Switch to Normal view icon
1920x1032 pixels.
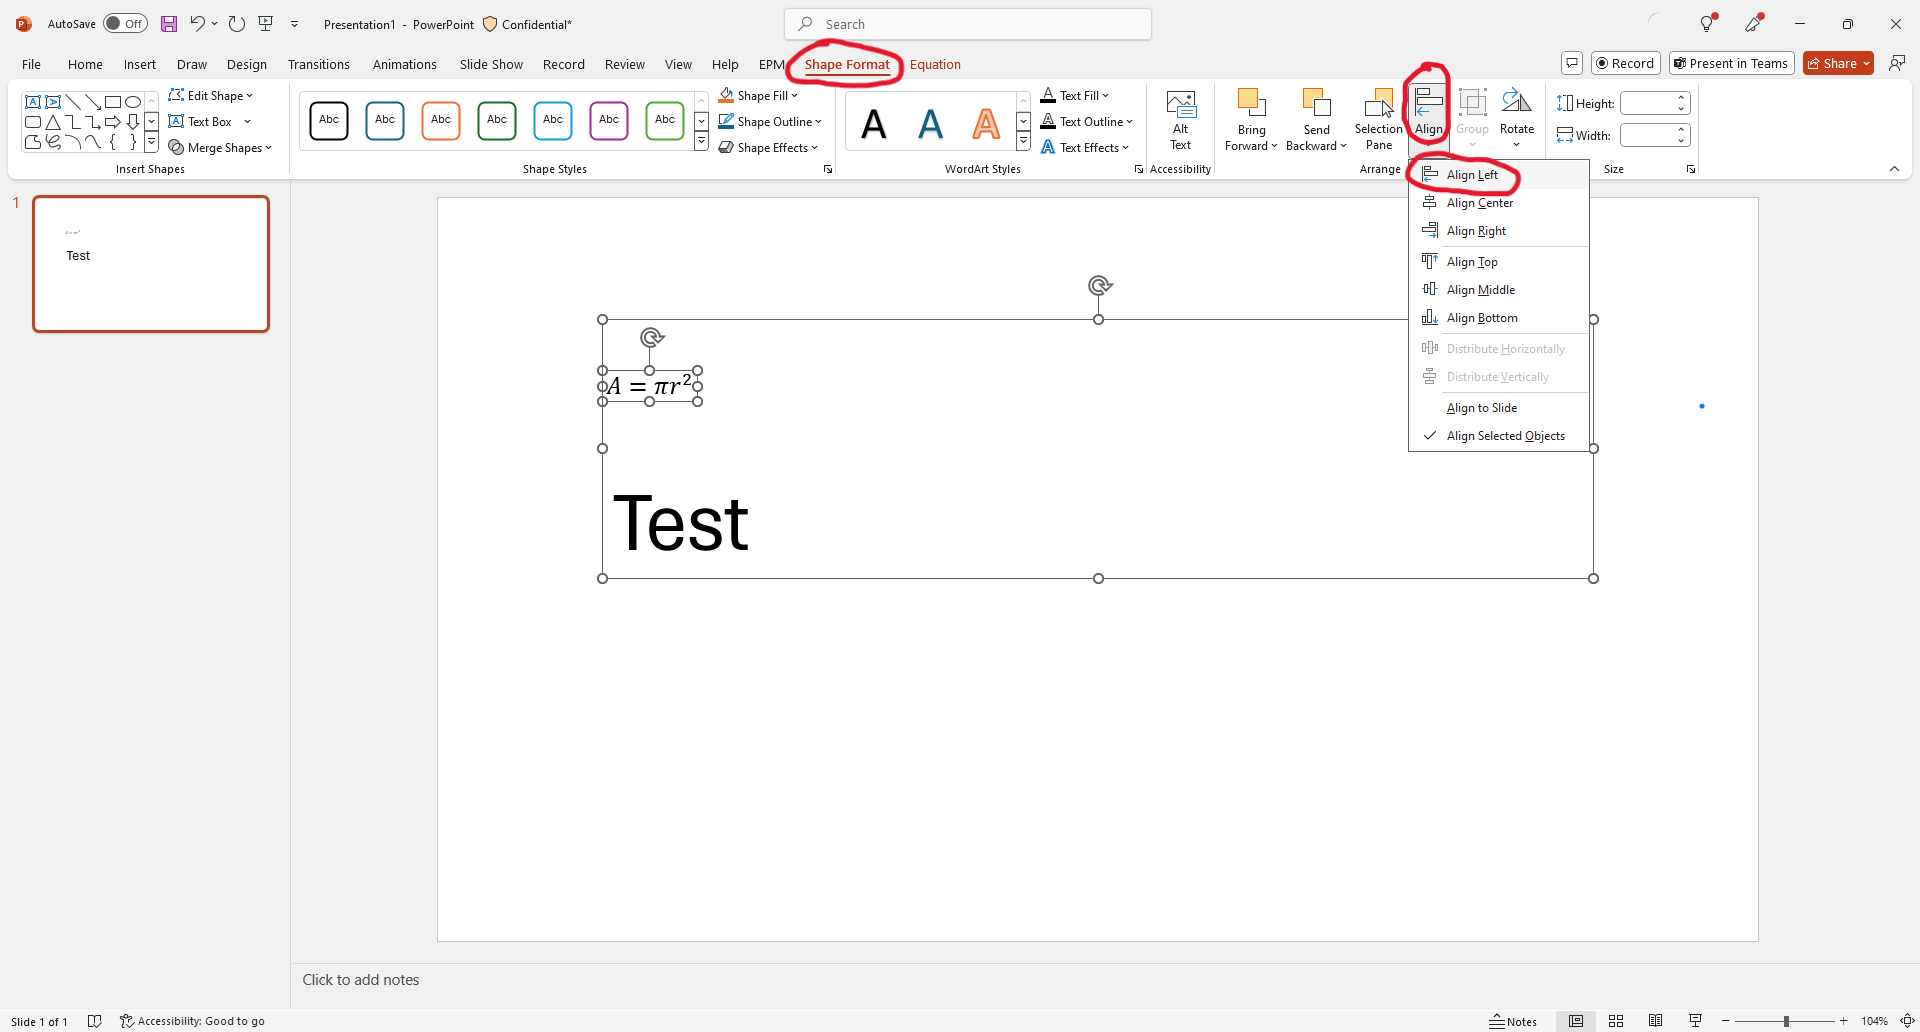click(1576, 1021)
